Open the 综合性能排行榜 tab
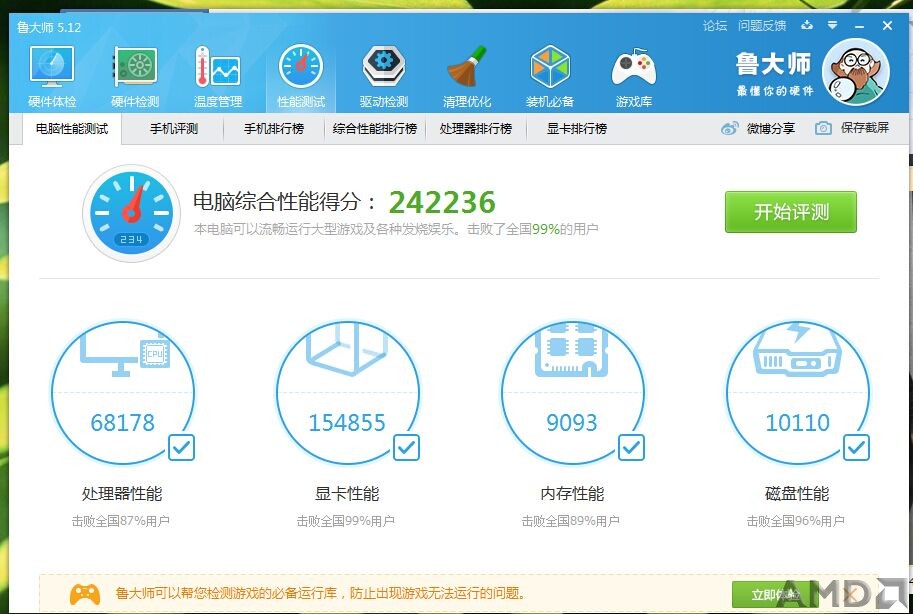This screenshot has width=913, height=614. (x=374, y=128)
